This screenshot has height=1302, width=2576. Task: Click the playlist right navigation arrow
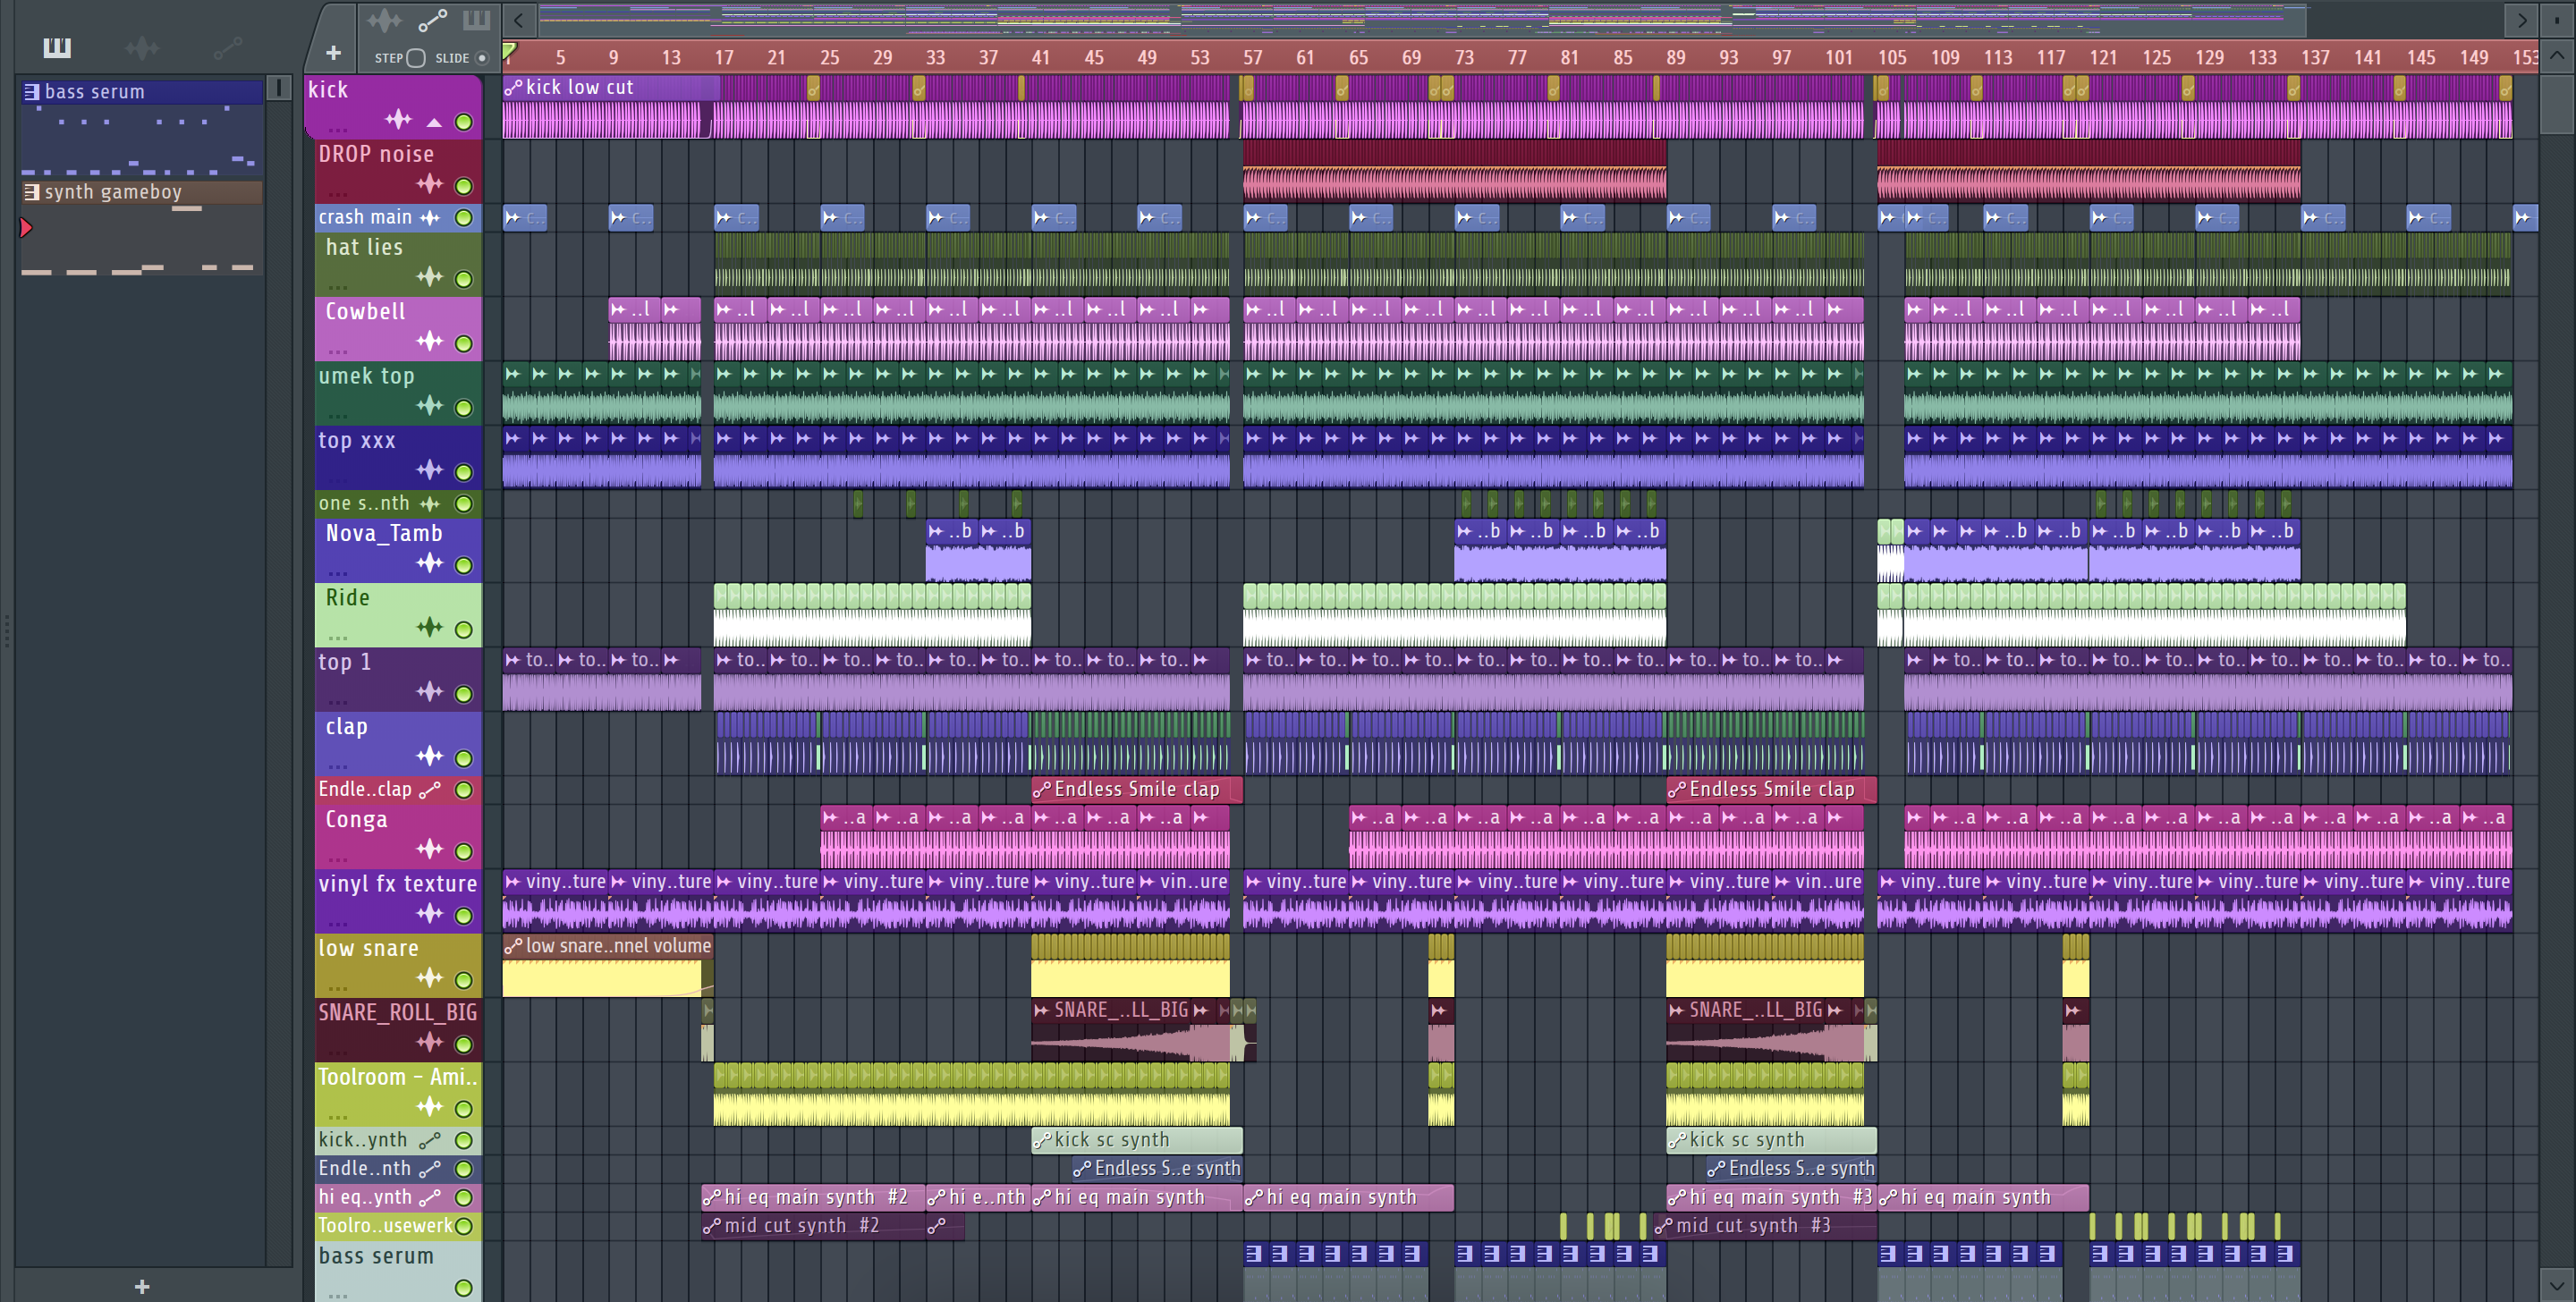2522,20
